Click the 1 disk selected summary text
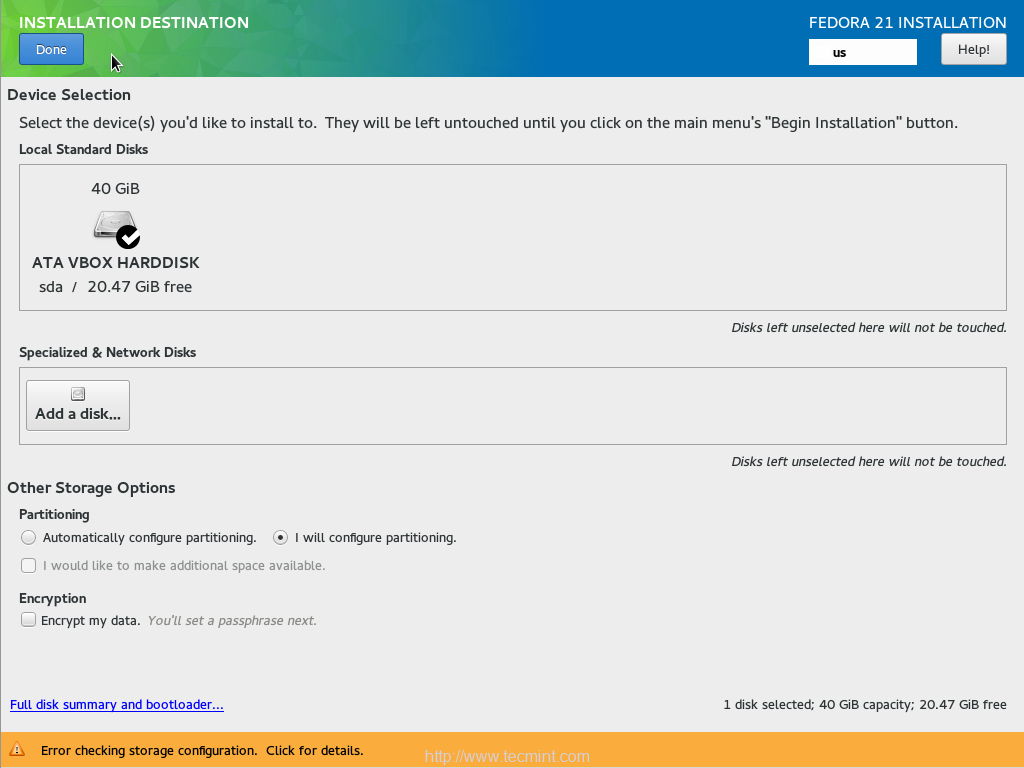The height and width of the screenshot is (768, 1024). pos(865,705)
